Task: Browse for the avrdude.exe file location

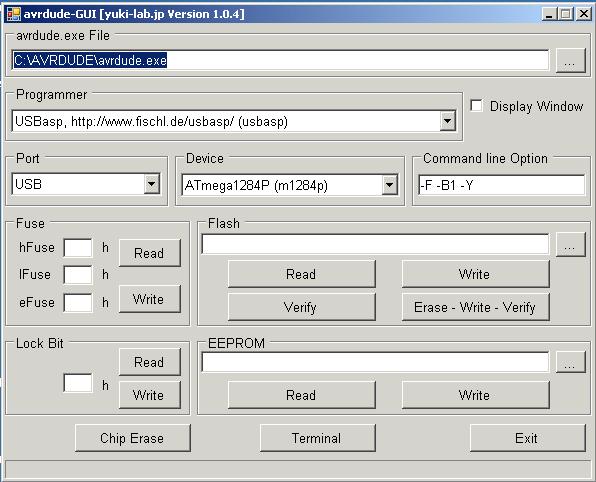Action: [x=570, y=60]
